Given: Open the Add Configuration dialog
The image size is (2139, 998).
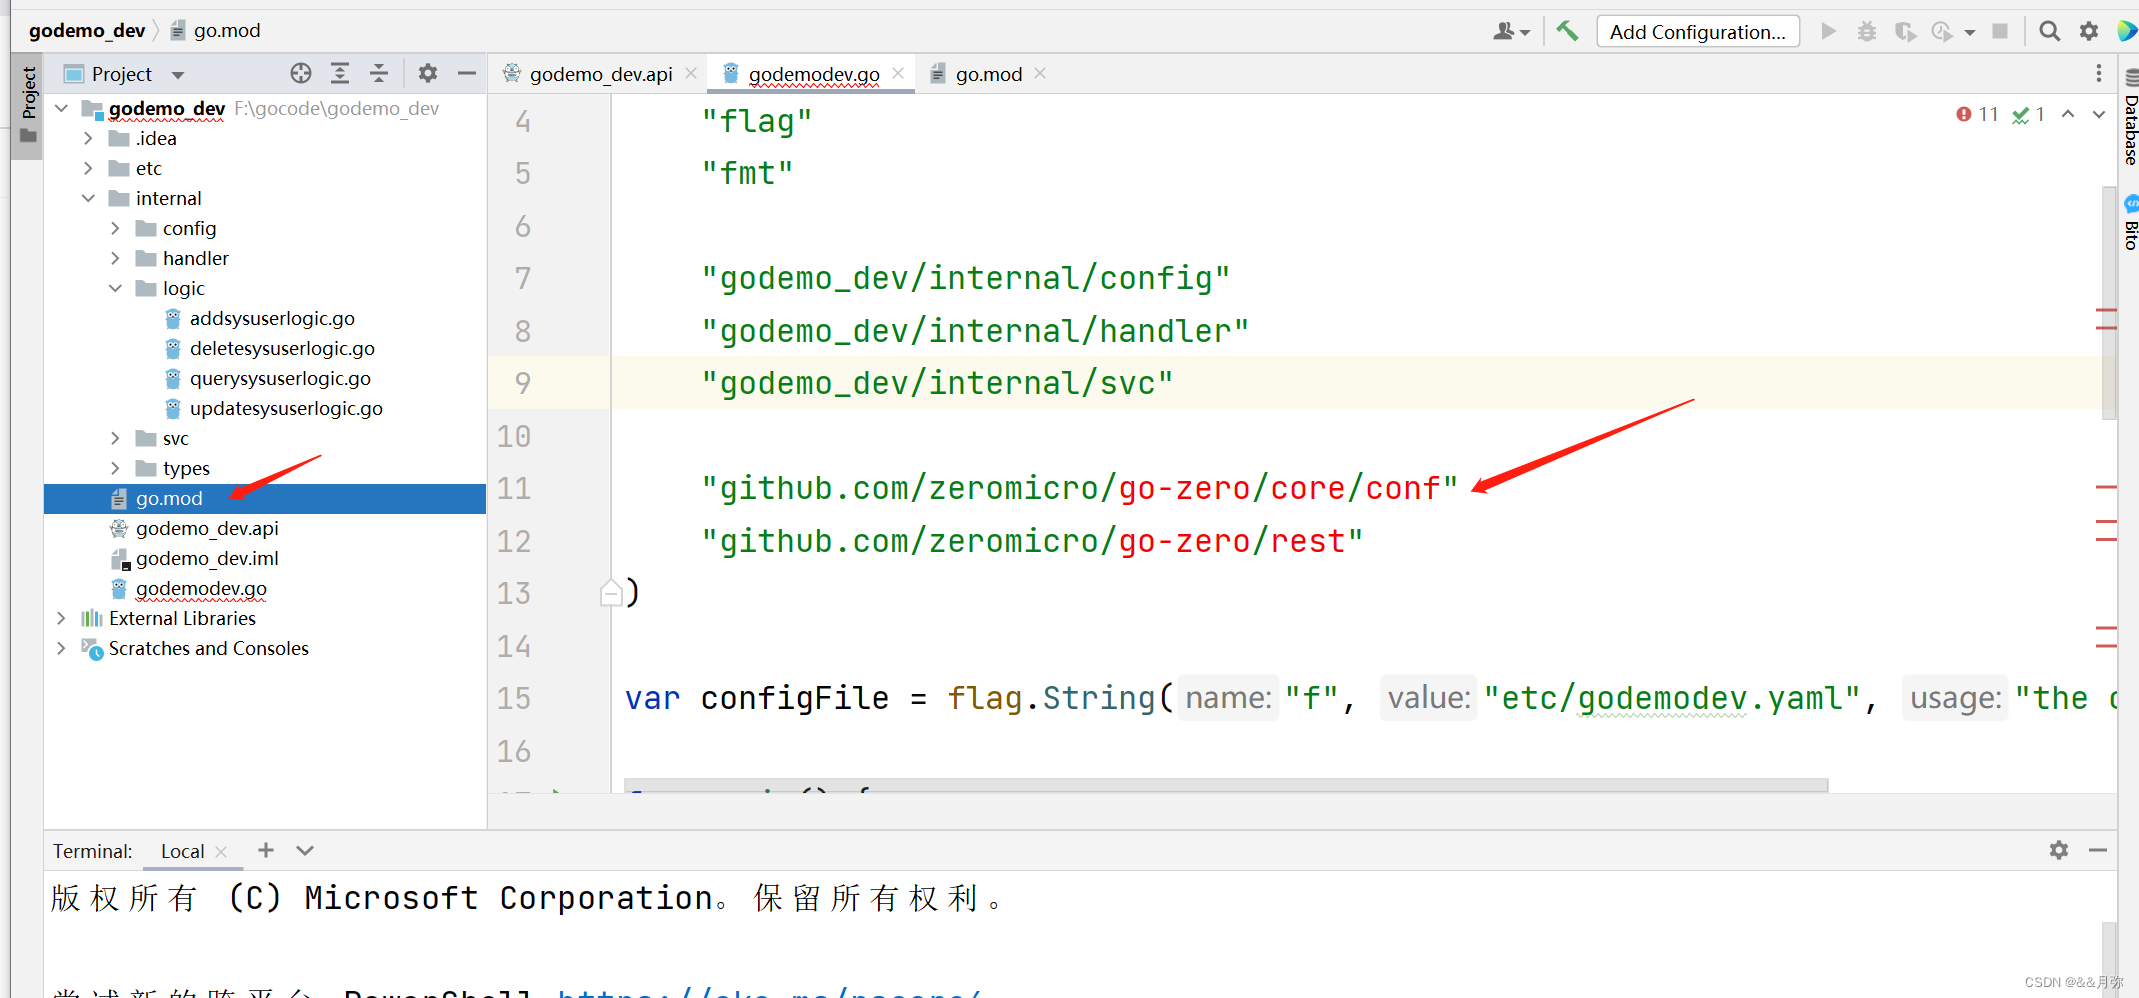Looking at the screenshot, I should click(1697, 32).
